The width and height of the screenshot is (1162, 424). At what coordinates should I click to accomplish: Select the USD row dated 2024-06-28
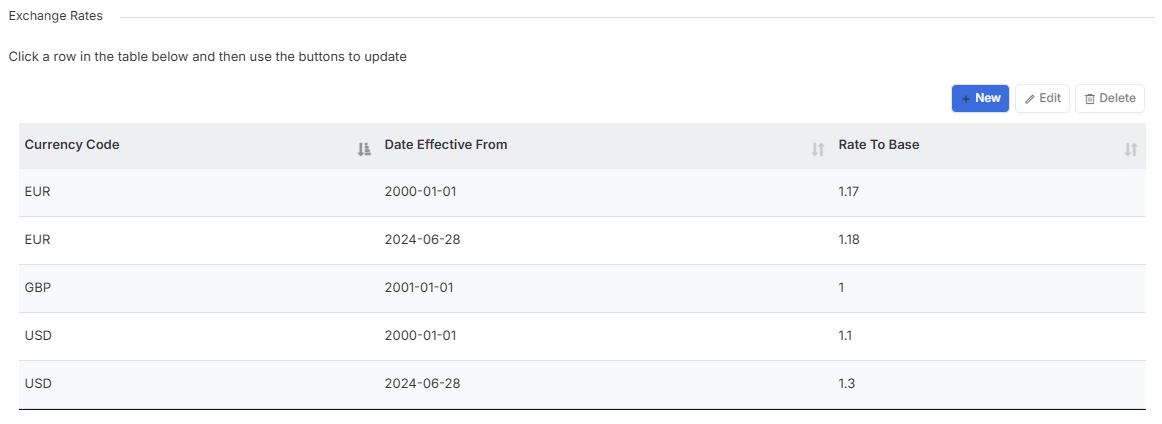[582, 384]
